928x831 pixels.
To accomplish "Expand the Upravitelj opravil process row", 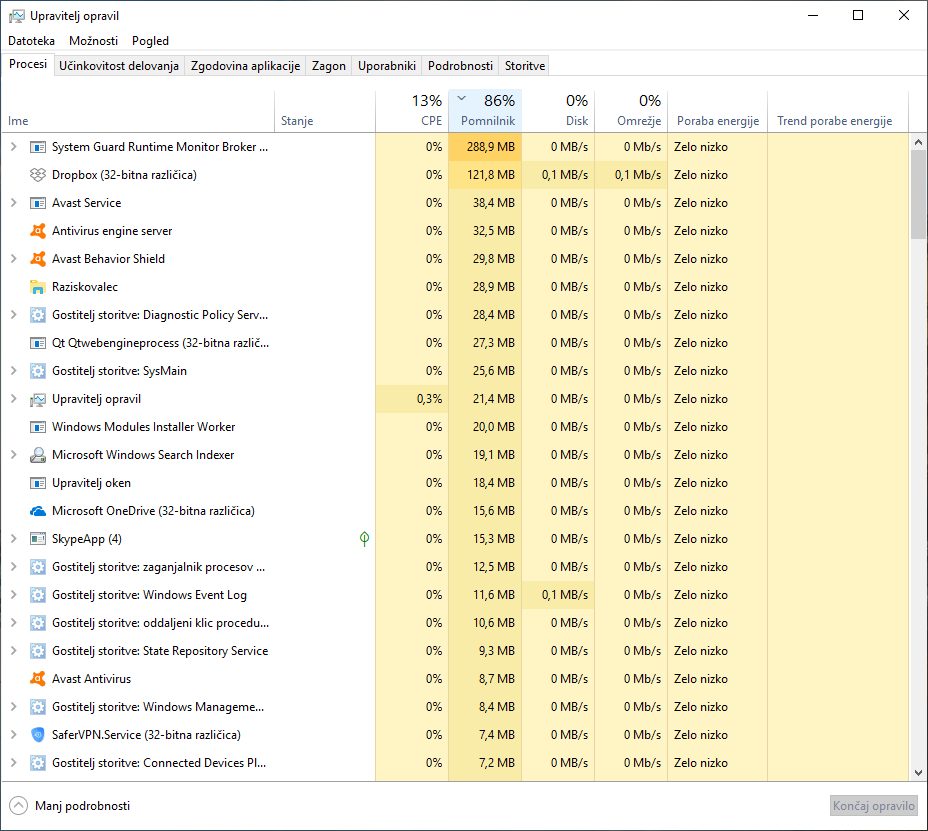I will (14, 399).
